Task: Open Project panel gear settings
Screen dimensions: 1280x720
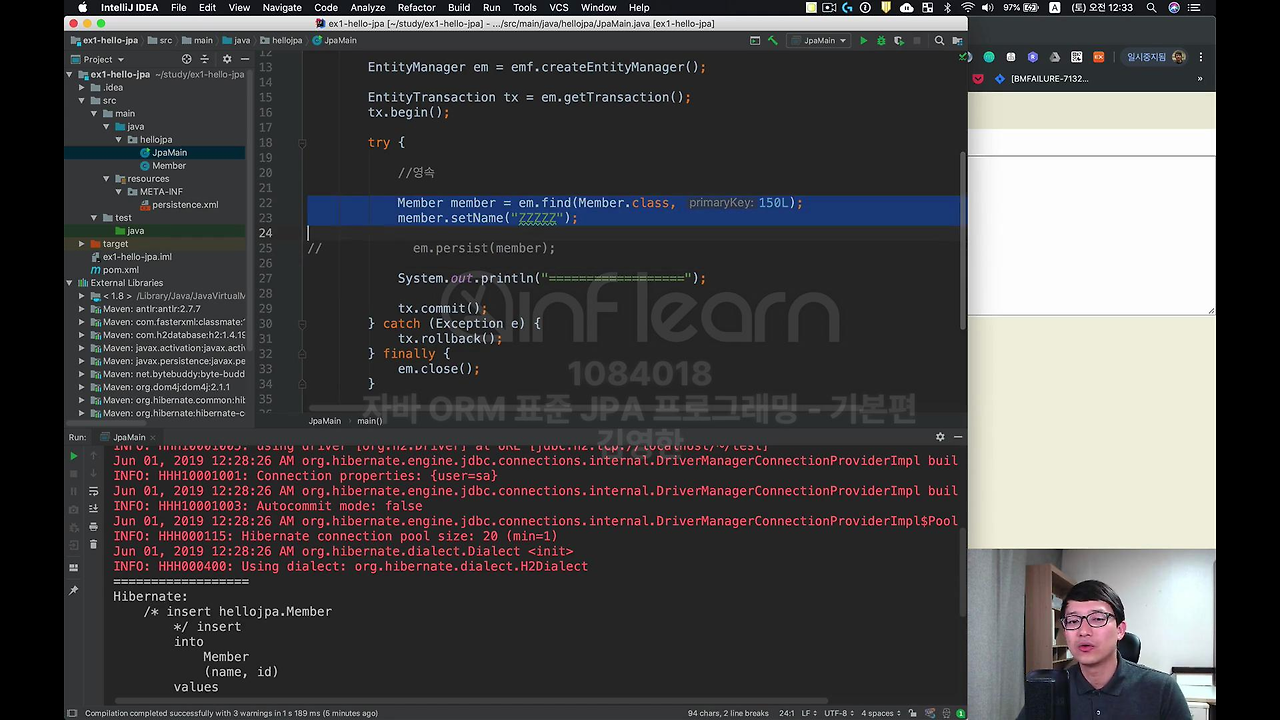Action: [x=226, y=59]
